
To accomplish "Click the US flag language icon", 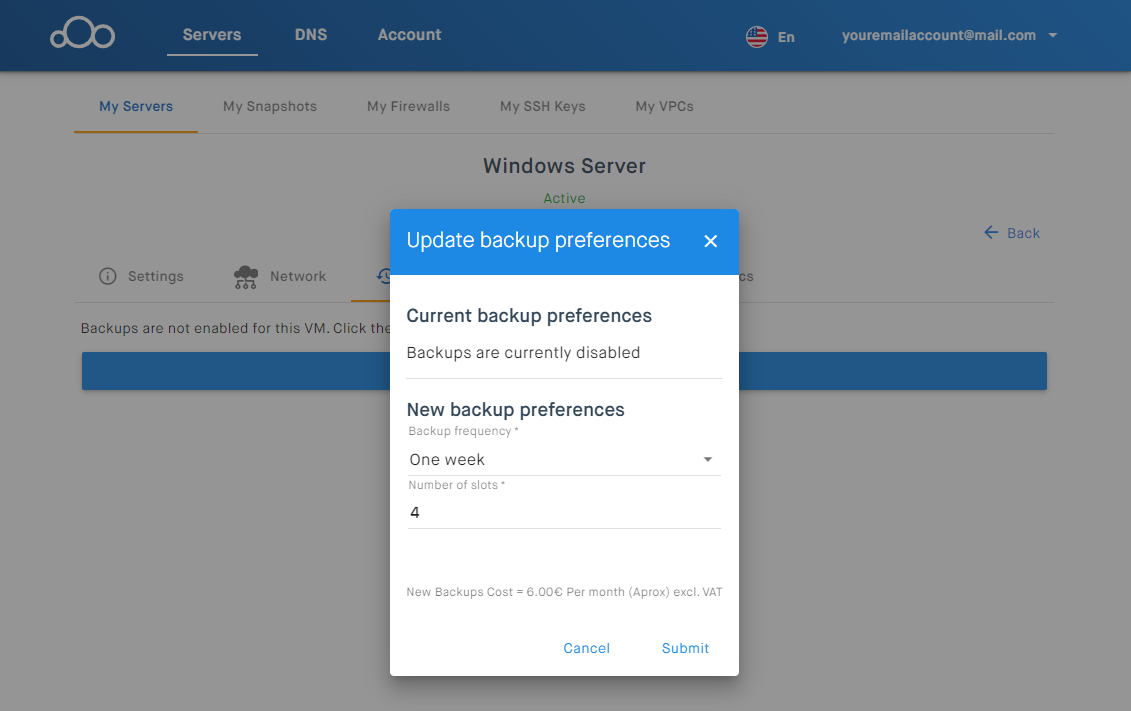I will tap(757, 37).
